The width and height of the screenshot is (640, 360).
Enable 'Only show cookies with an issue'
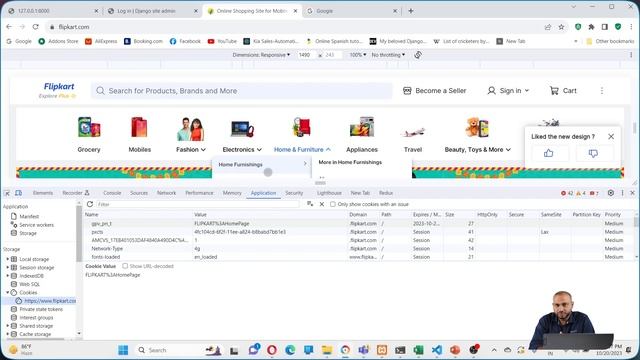point(333,204)
